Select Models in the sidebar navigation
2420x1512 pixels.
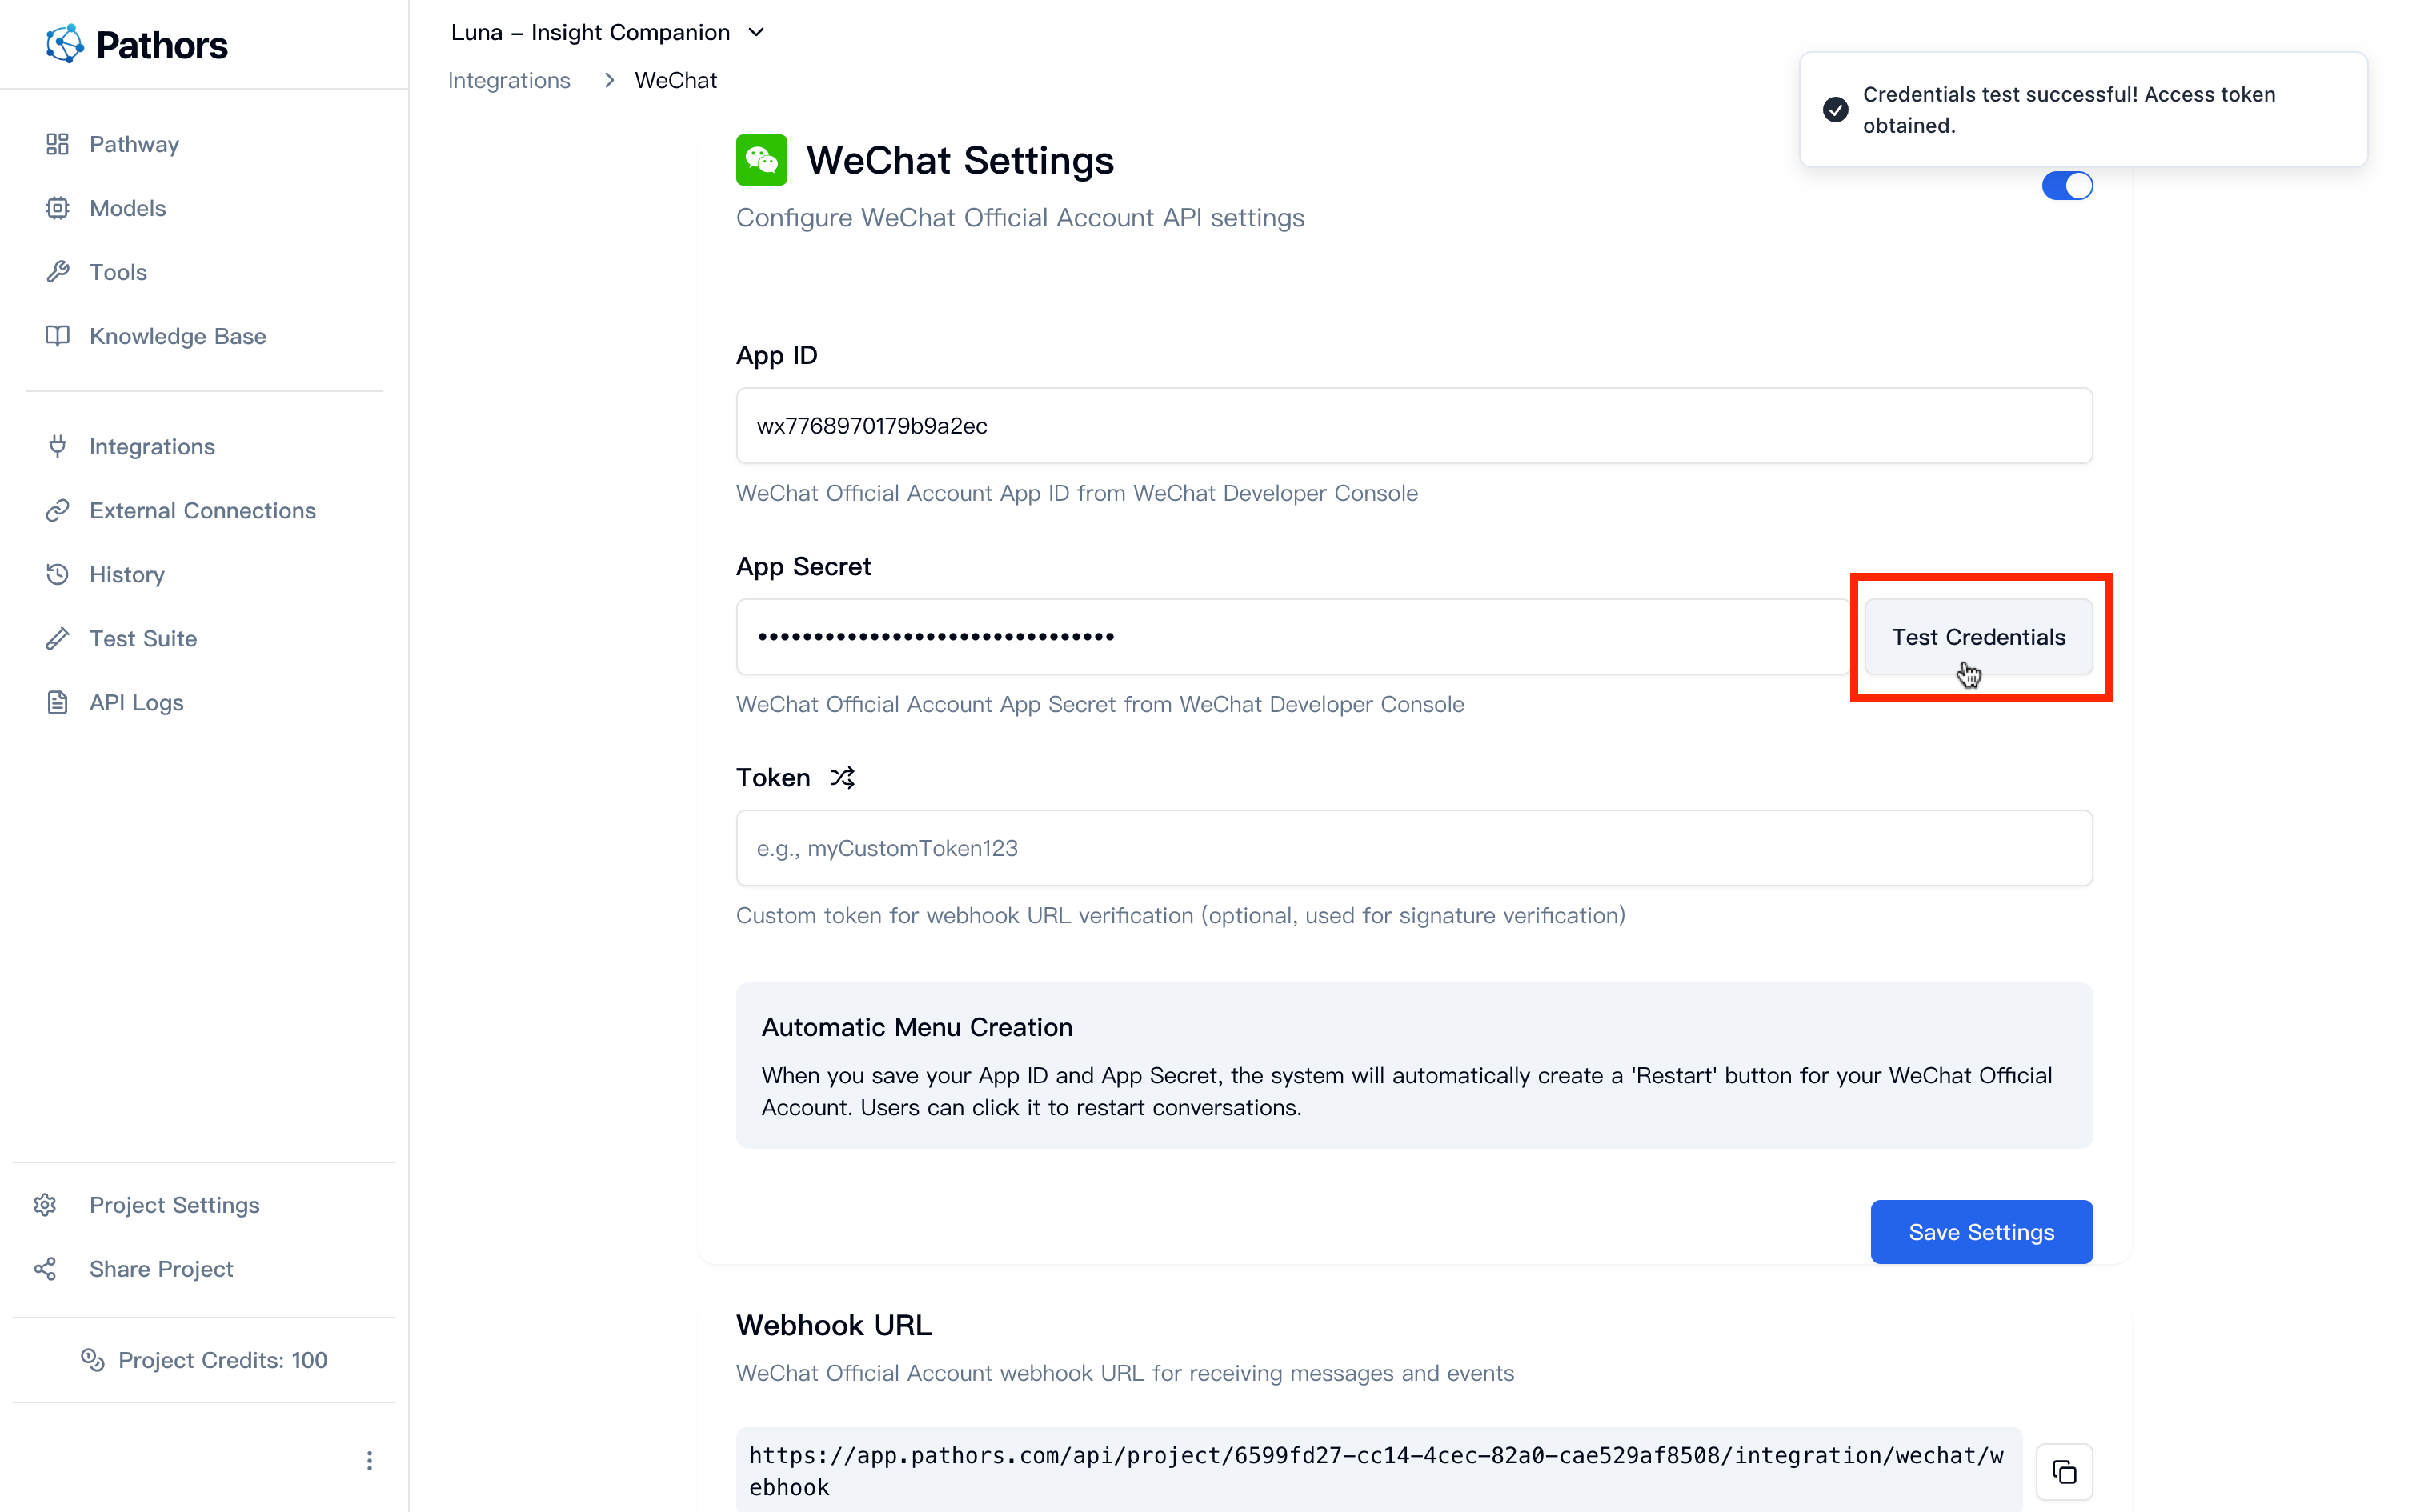pos(127,207)
